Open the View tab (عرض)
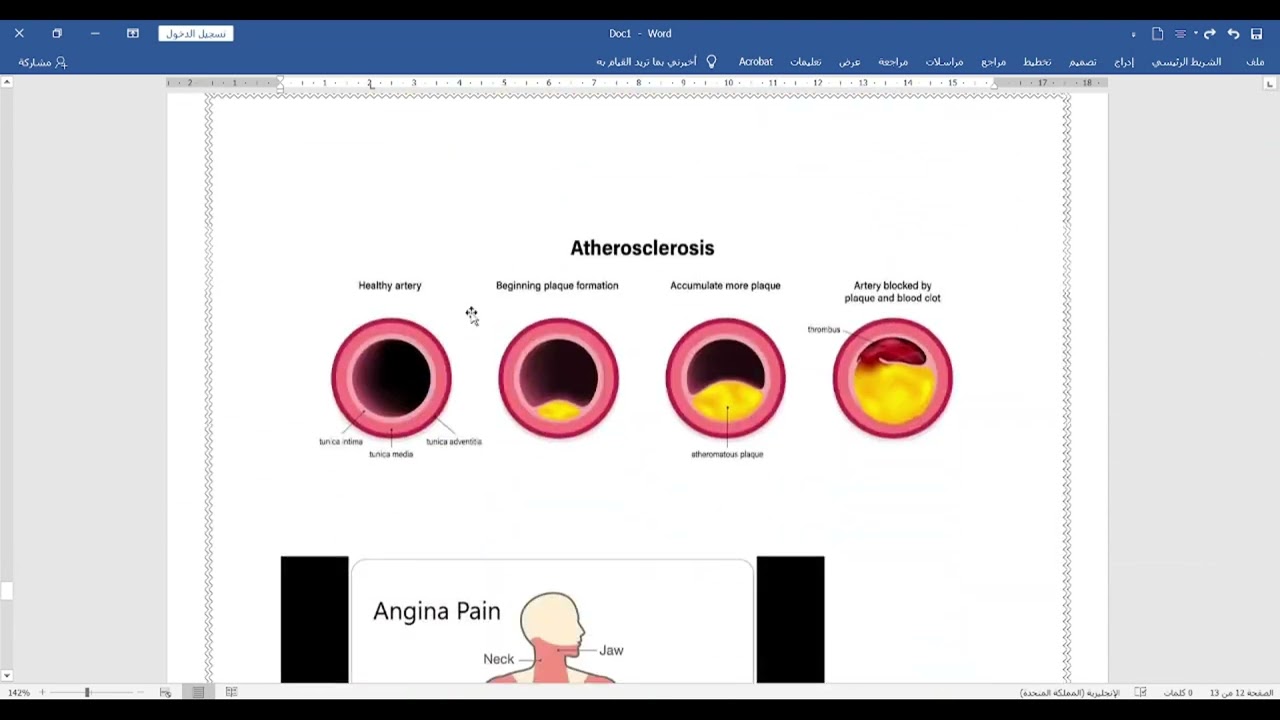This screenshot has height=720, width=1280. pos(850,62)
